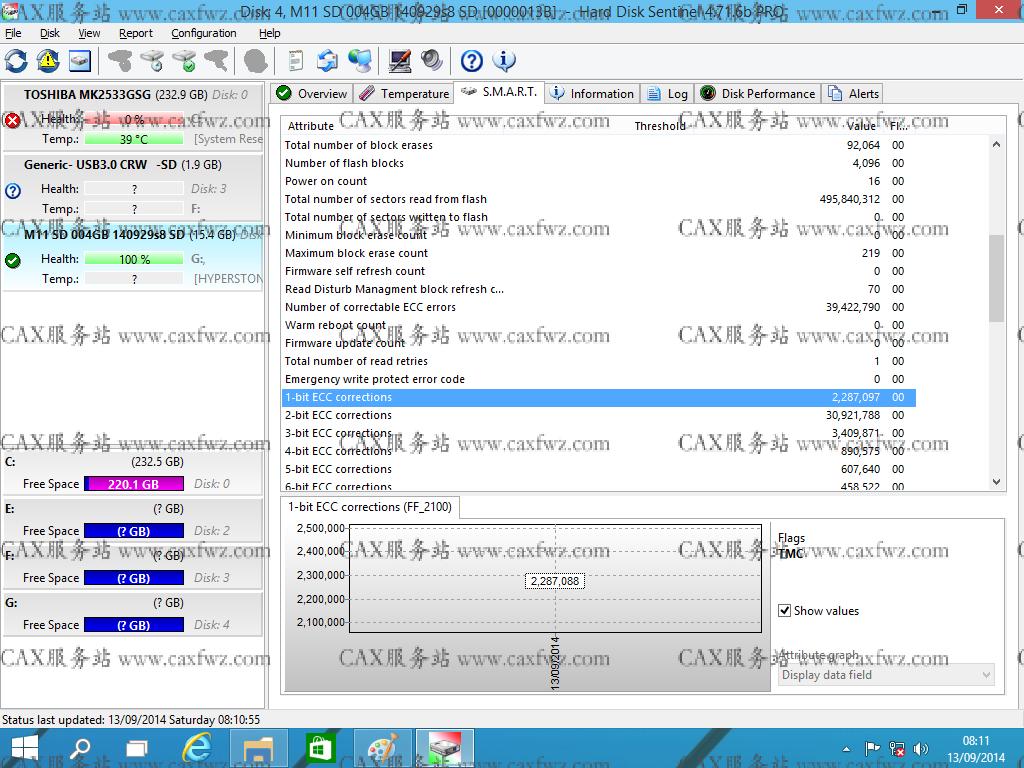Open the Information tab

tap(592, 93)
